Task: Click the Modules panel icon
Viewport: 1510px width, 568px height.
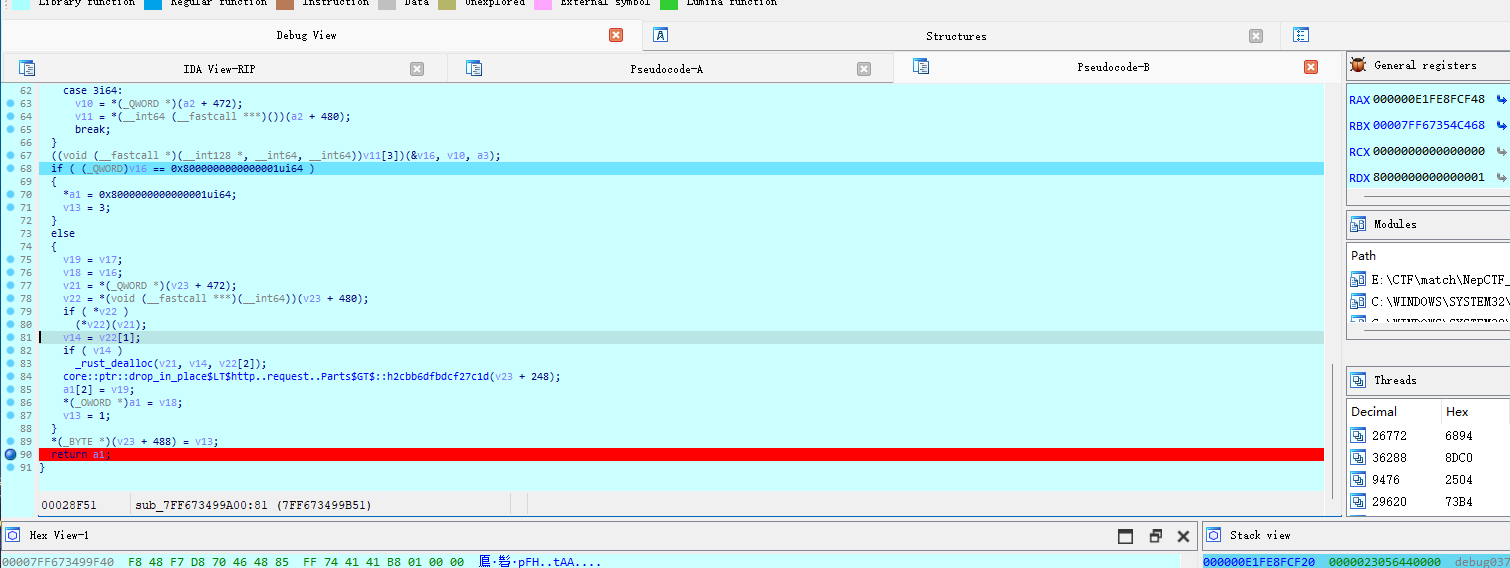Action: (x=1358, y=224)
